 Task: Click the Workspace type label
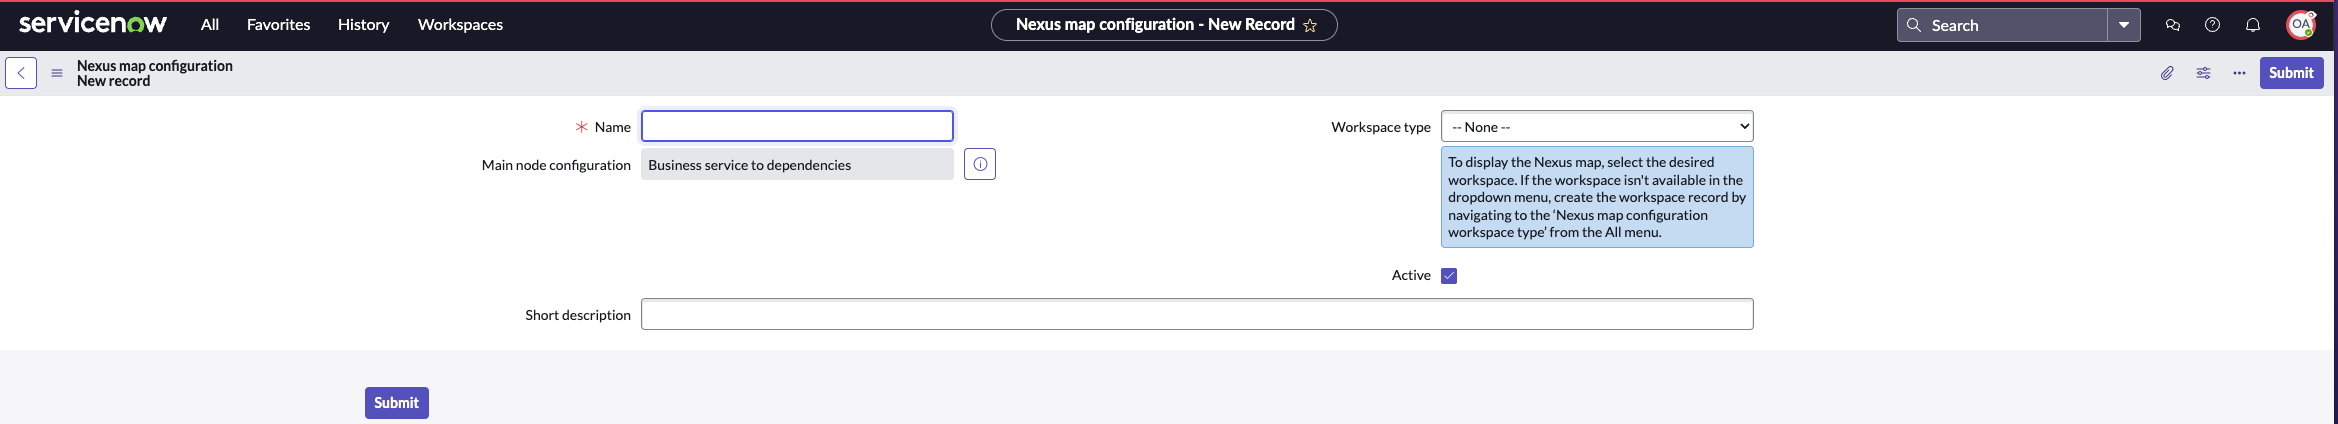click(1381, 127)
